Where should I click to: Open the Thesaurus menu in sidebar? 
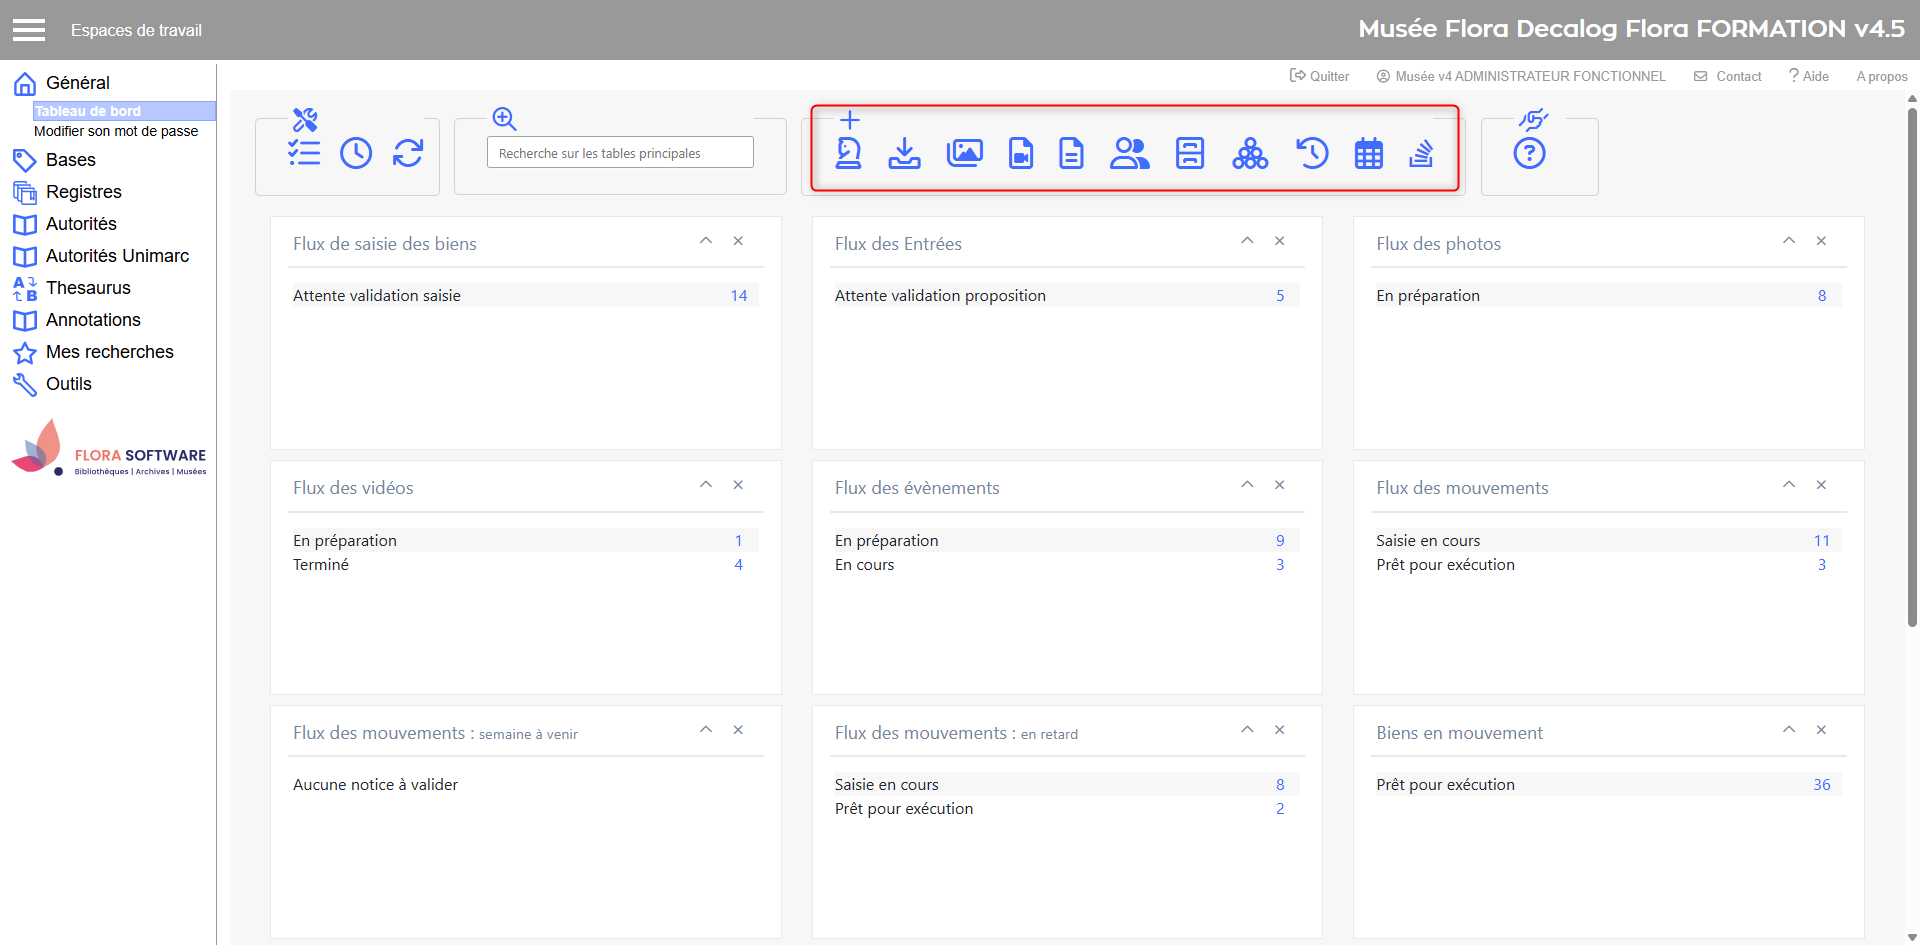88,288
